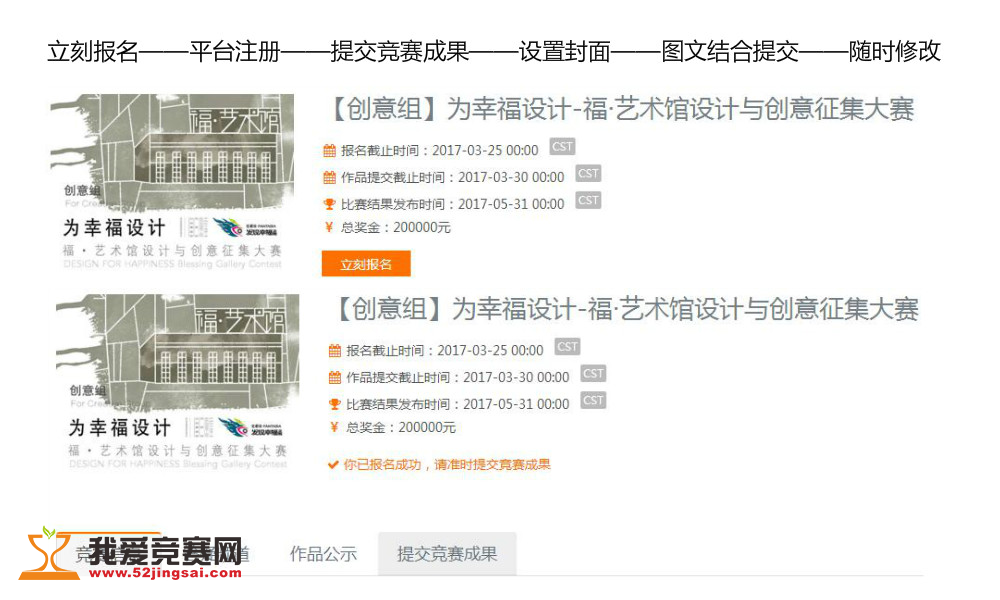Click the first listing's contest thumbnail image
The width and height of the screenshot is (1000, 600).
(x=172, y=181)
